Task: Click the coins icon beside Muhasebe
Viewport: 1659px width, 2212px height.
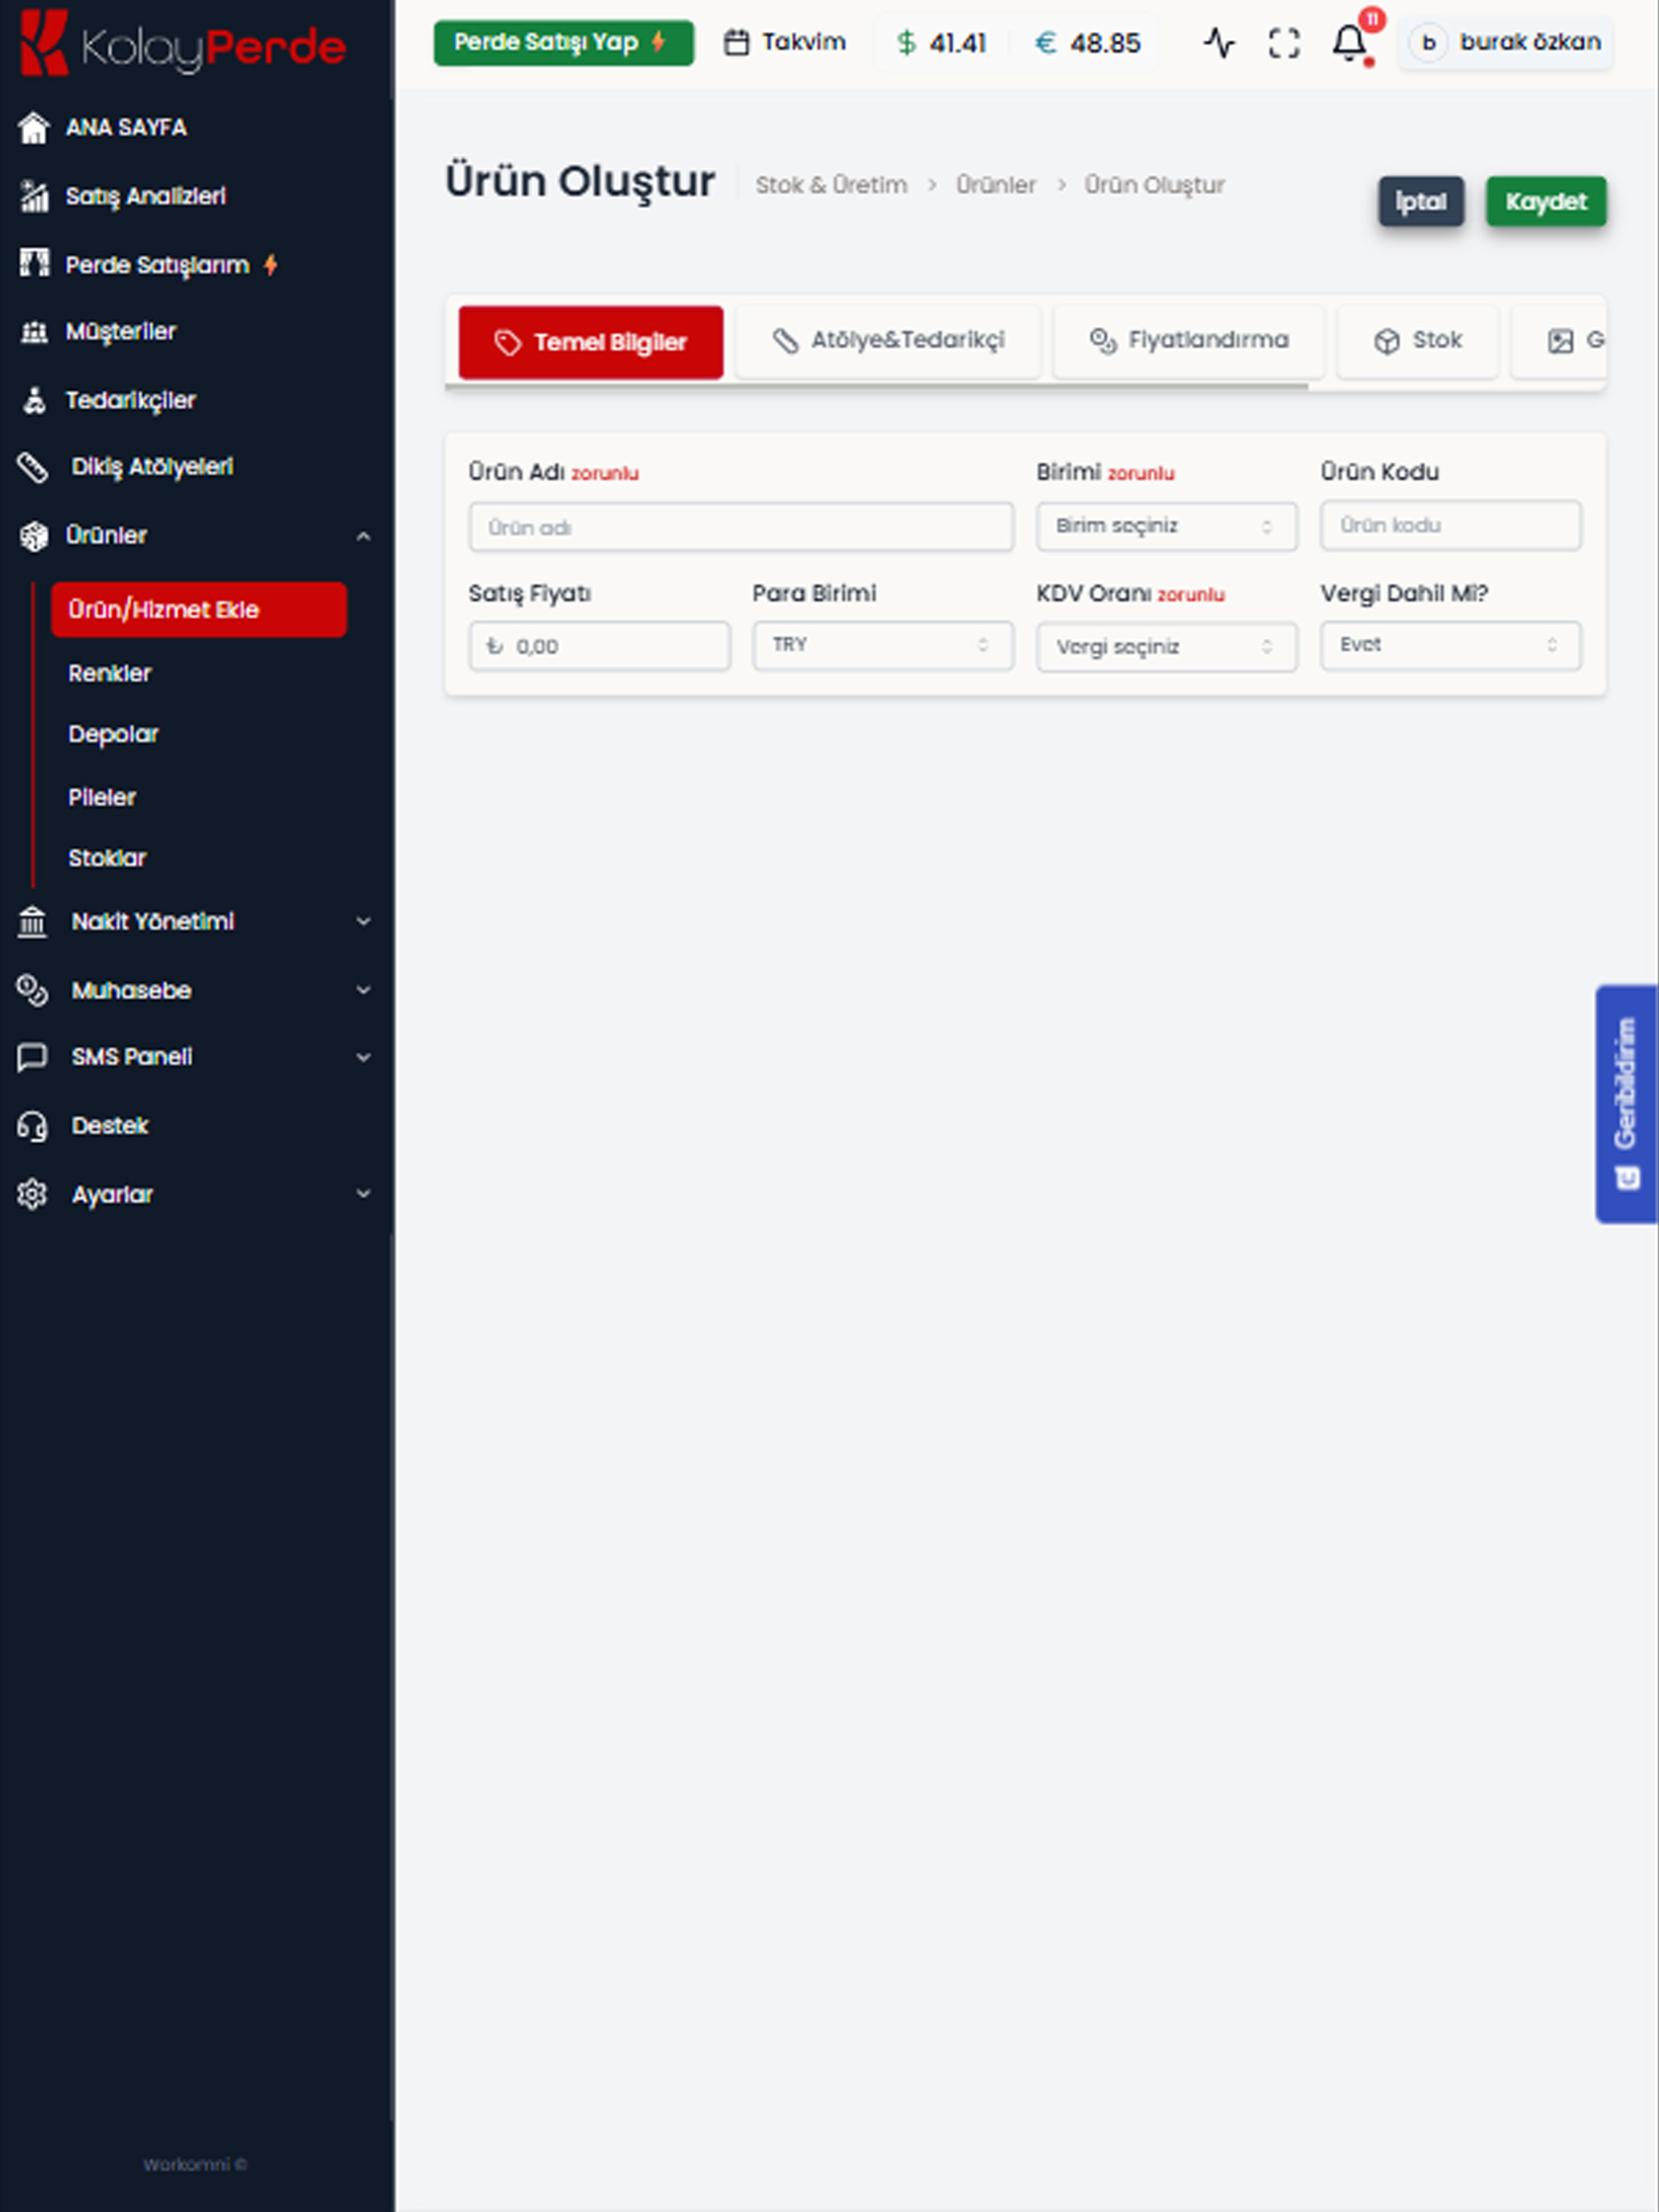Action: [32, 991]
